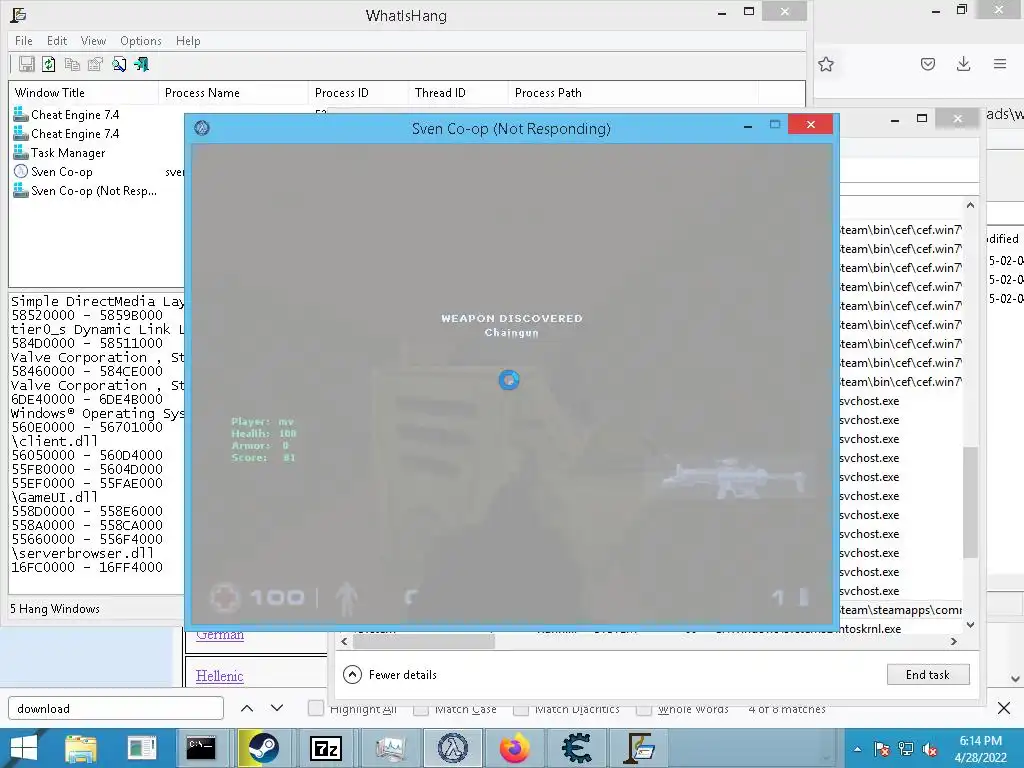
Task: Open the View menu in WhatIsHang
Action: [x=93, y=40]
